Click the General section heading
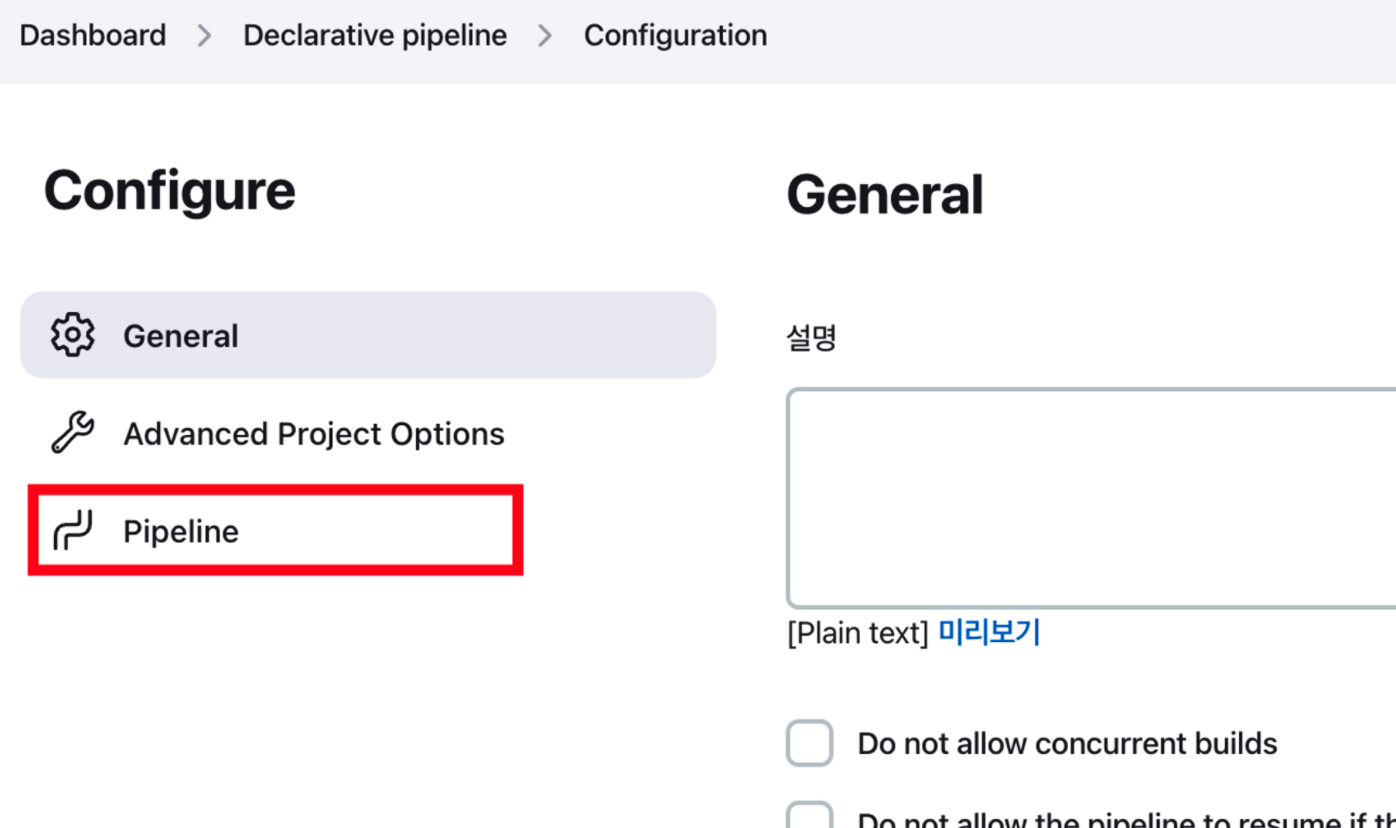 (885, 195)
